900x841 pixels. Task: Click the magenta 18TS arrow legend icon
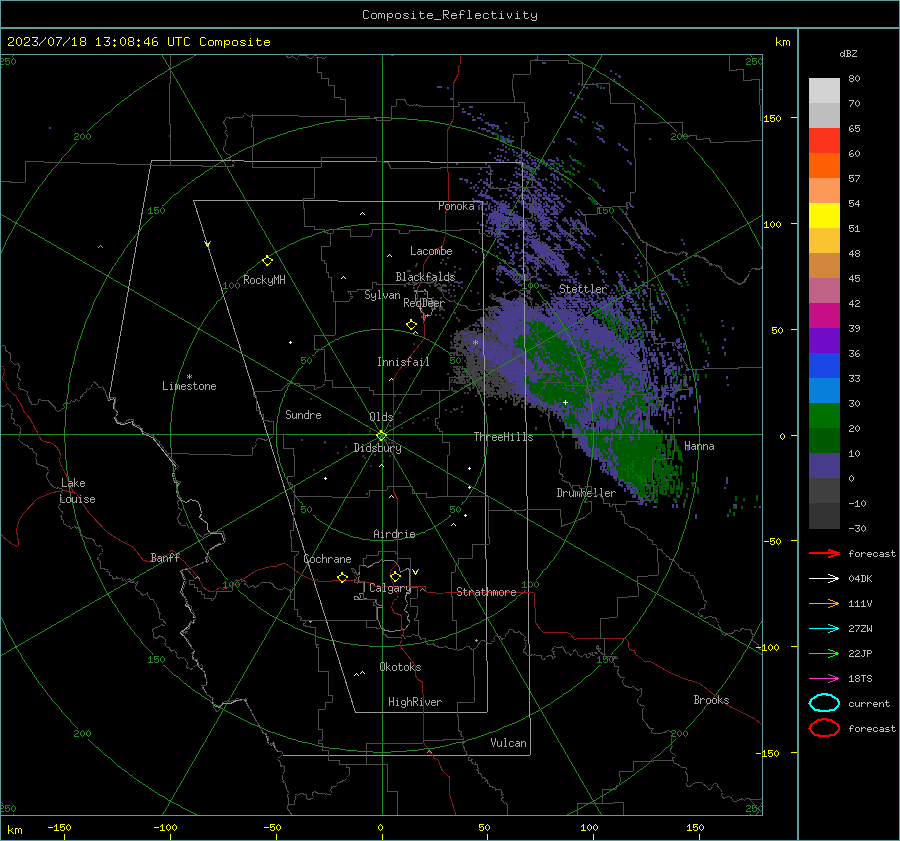(x=824, y=679)
